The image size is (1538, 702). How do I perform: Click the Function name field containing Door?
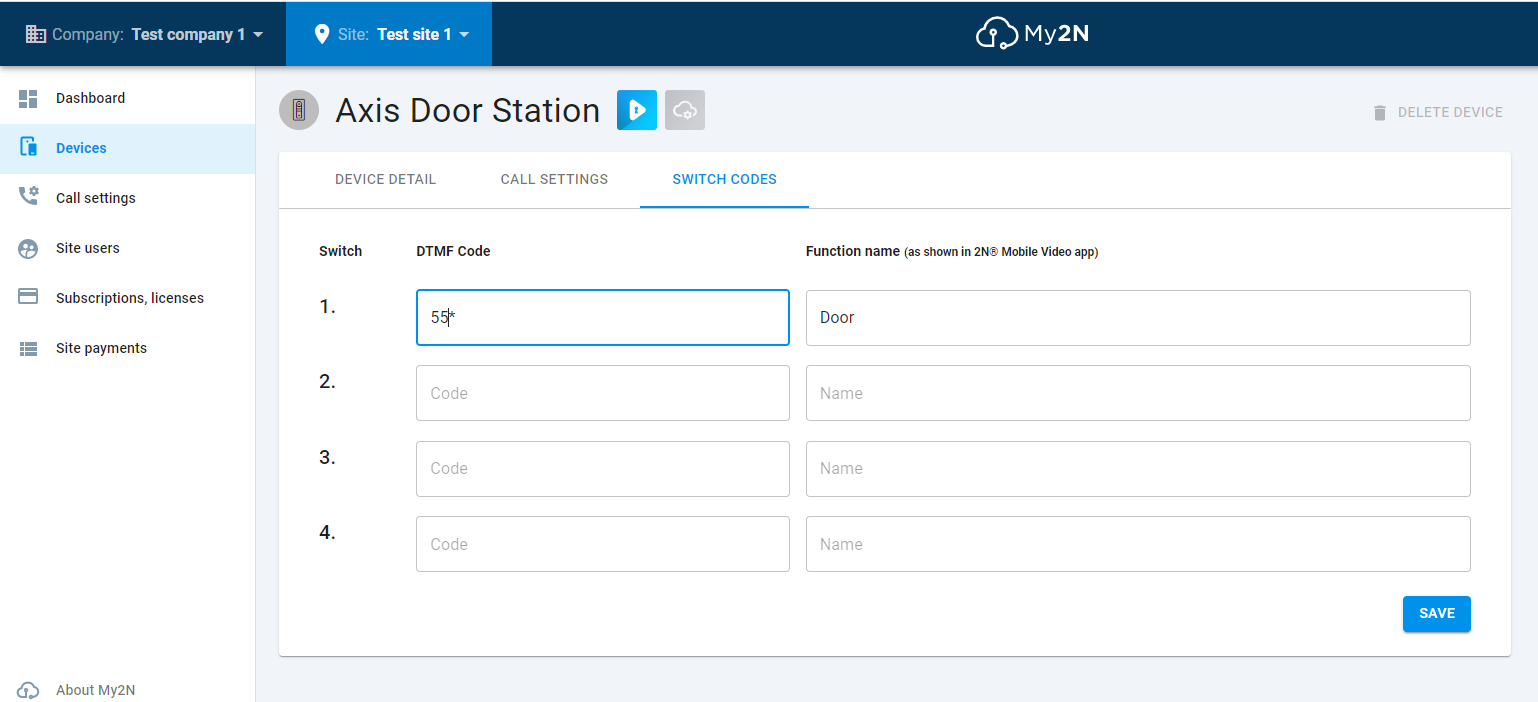tap(1137, 317)
